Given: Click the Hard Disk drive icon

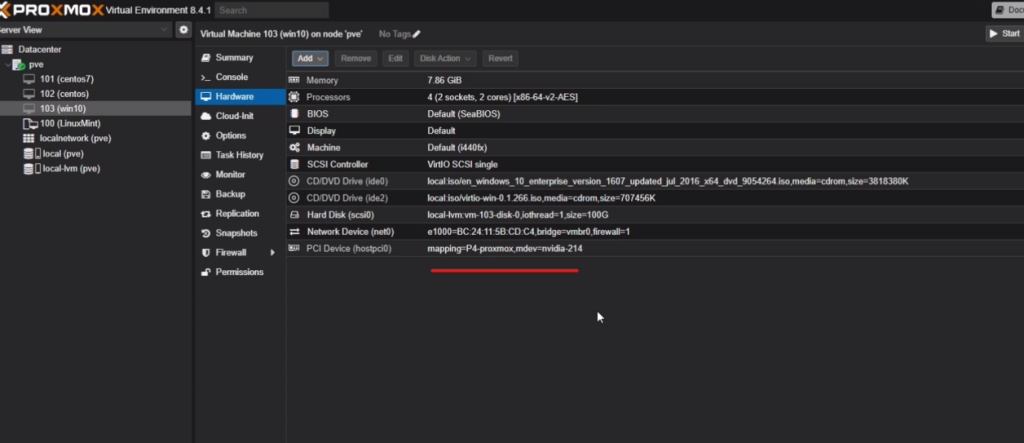Looking at the screenshot, I should pos(295,215).
